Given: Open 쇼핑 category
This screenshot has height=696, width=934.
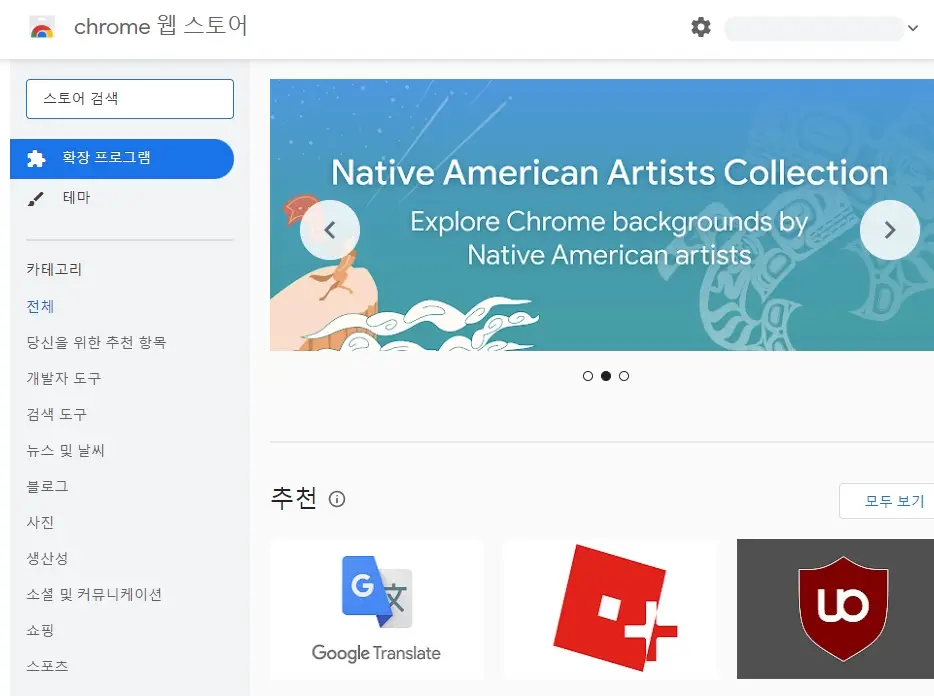Looking at the screenshot, I should pyautogui.click(x=41, y=630).
